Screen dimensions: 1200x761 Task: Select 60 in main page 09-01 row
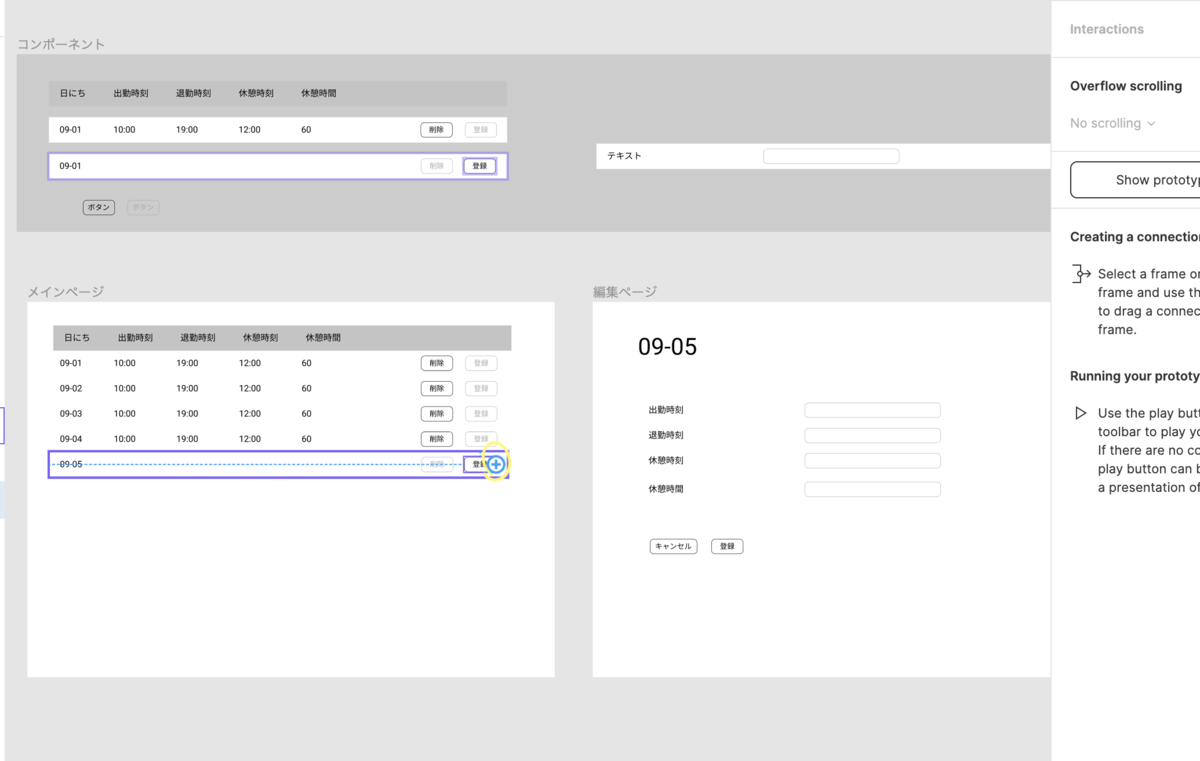tap(307, 364)
